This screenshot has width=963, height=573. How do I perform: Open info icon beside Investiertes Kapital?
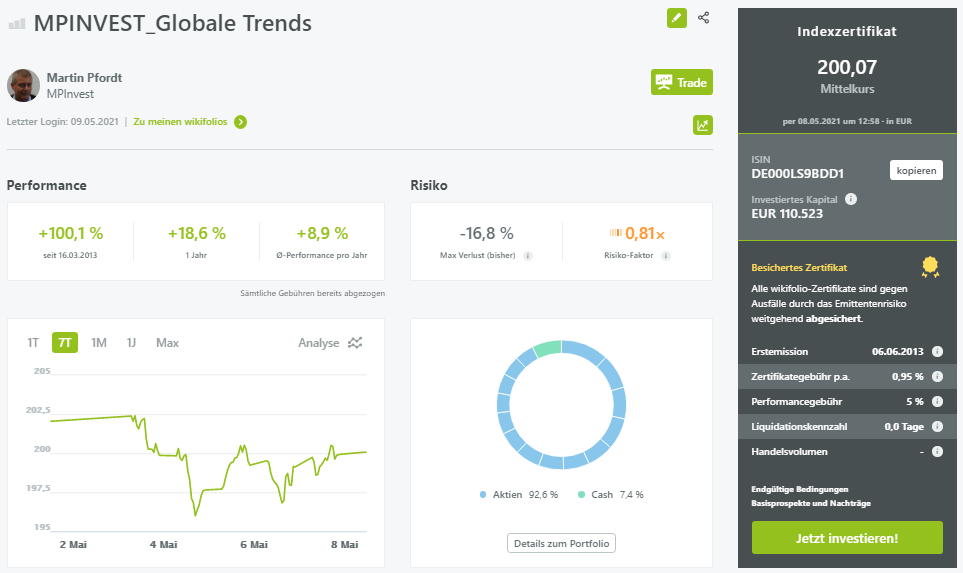(x=851, y=199)
